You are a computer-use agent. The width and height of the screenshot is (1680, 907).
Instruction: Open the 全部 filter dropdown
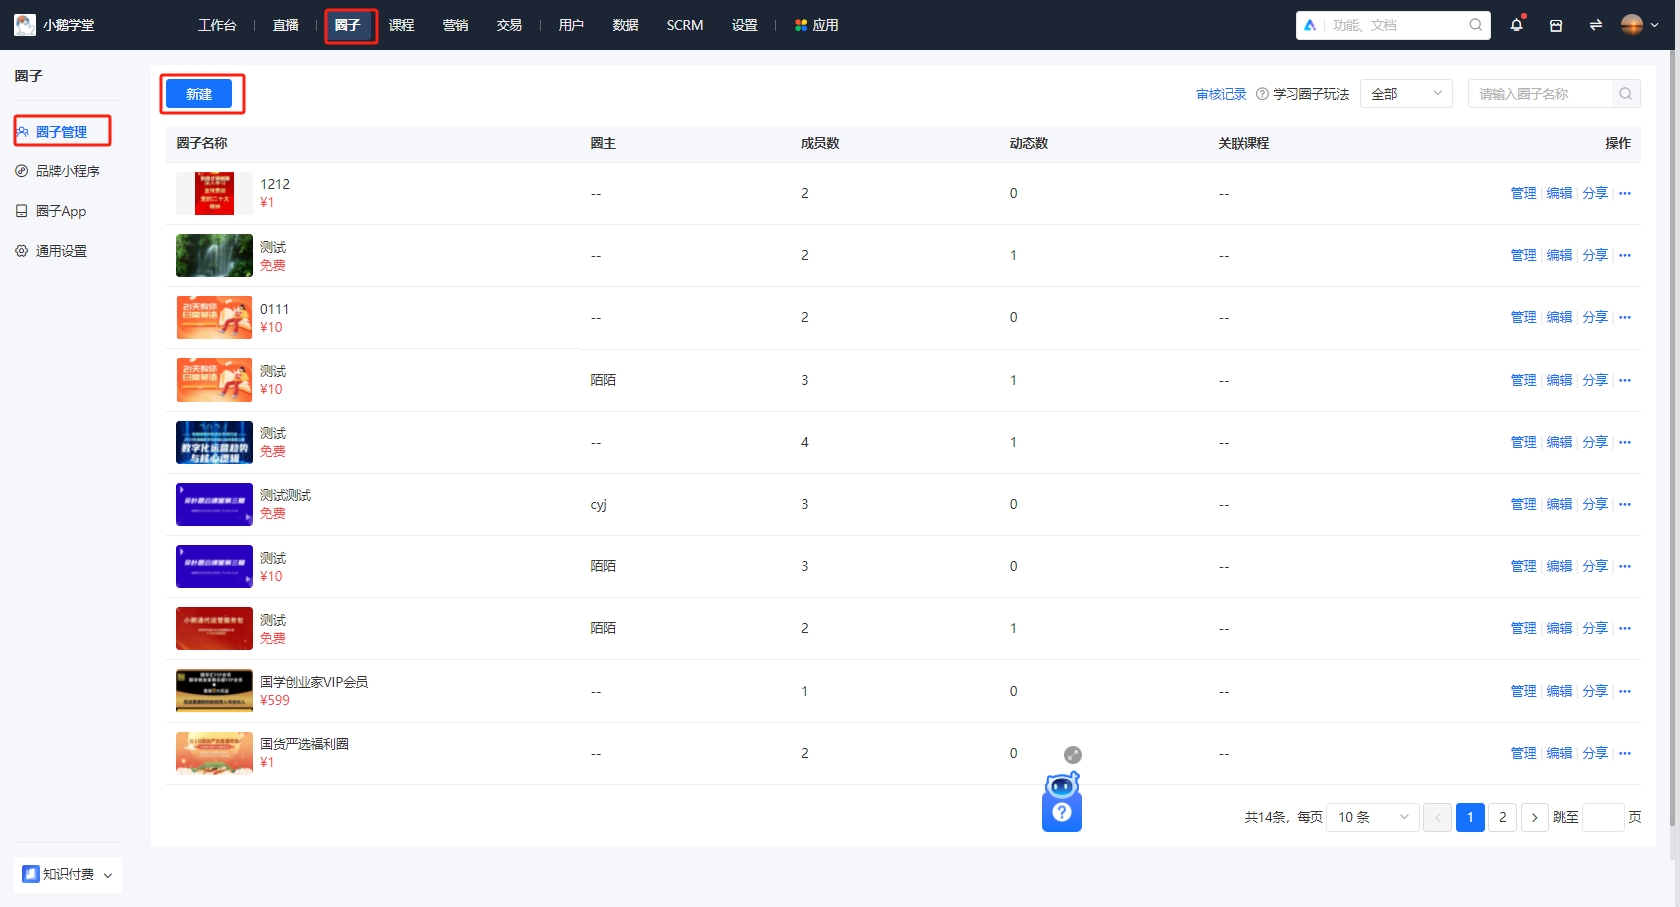point(1406,93)
